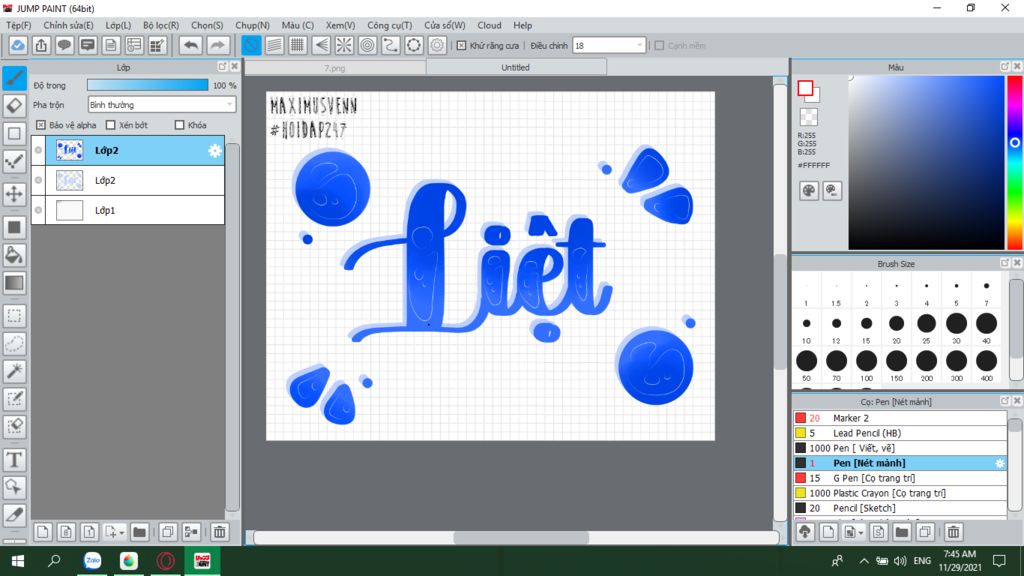Select the Eyedropper tool

point(14,515)
